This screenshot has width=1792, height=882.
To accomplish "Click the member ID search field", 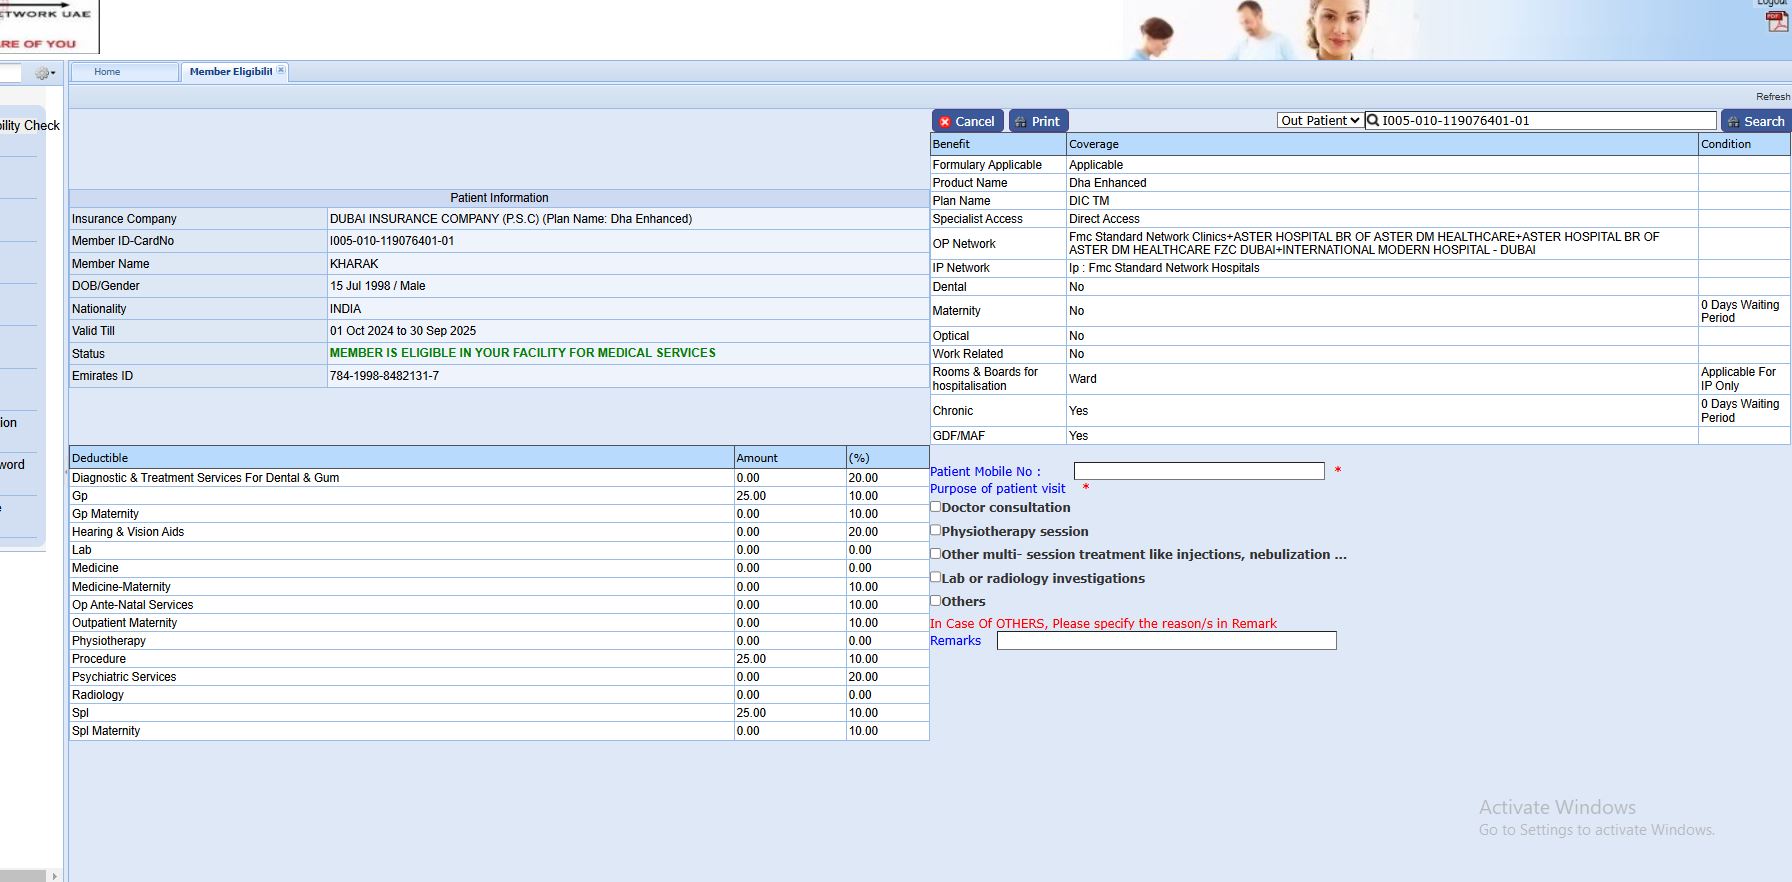I will [x=1545, y=121].
